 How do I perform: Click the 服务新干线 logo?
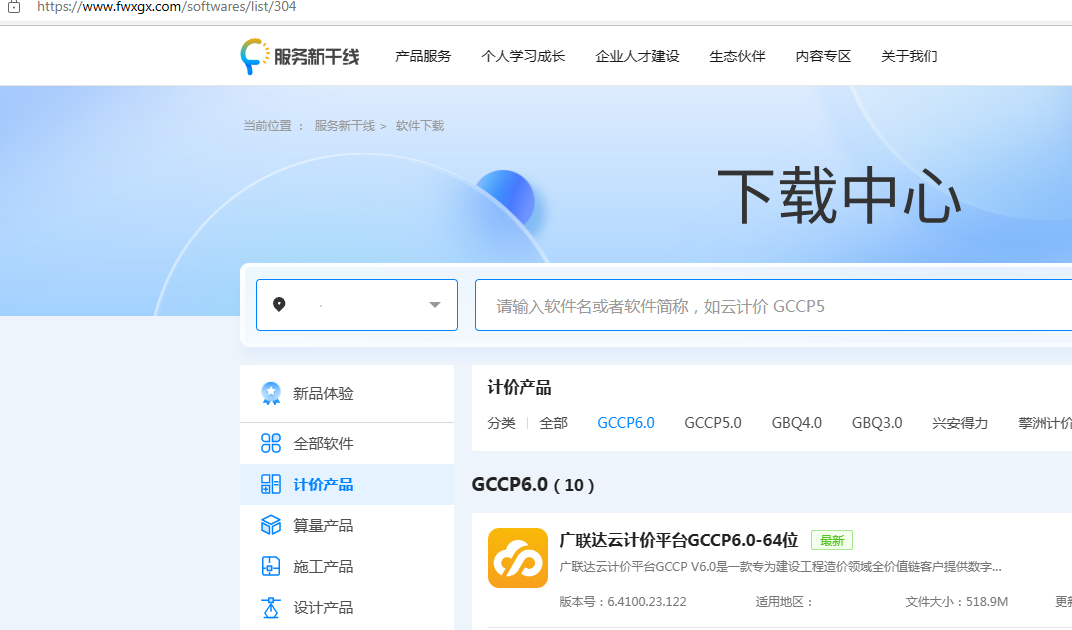pos(299,56)
